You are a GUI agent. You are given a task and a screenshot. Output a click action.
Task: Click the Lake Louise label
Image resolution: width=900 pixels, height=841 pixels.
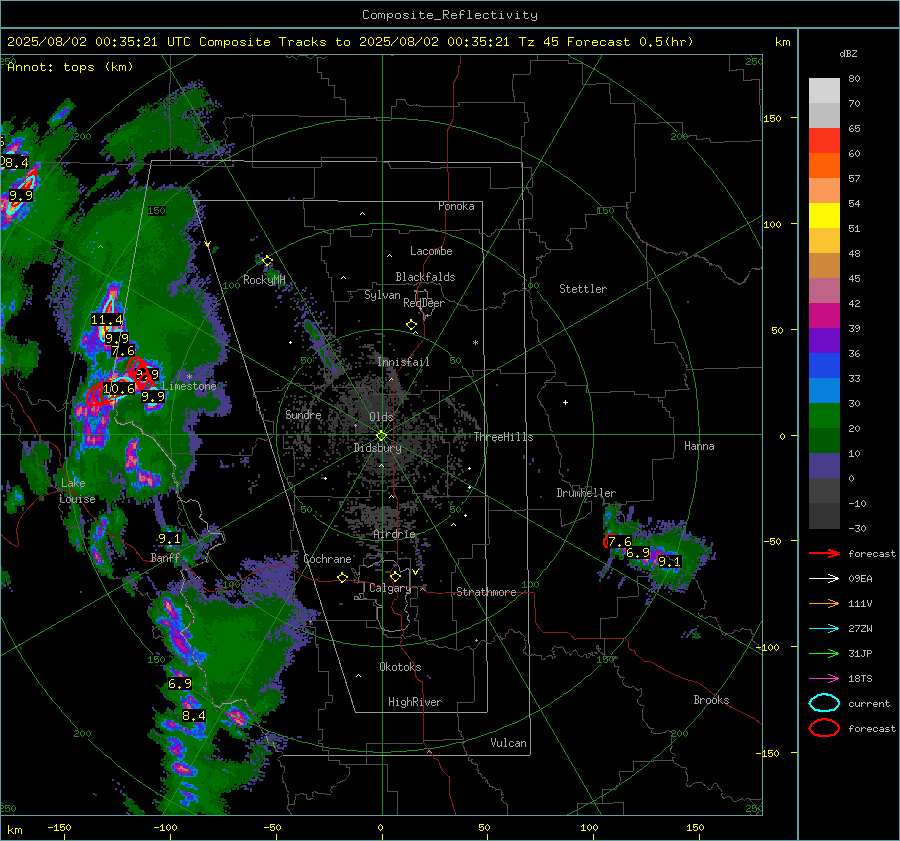point(77,491)
